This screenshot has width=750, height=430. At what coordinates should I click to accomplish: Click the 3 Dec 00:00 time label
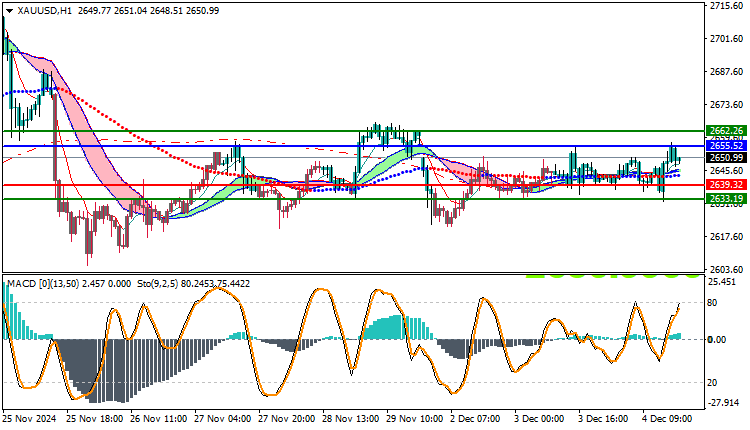click(x=540, y=419)
